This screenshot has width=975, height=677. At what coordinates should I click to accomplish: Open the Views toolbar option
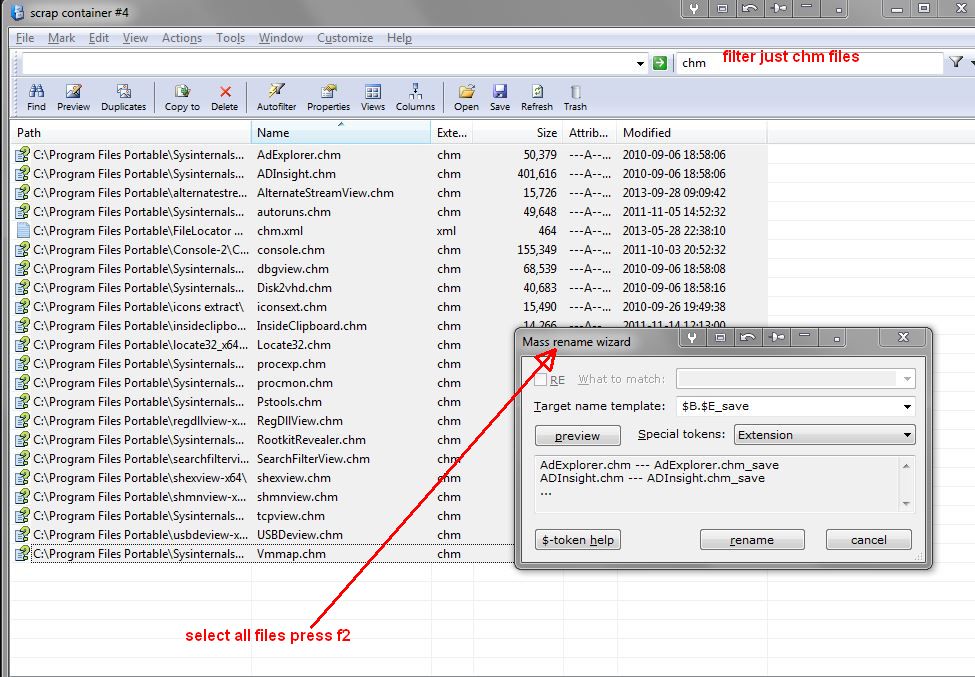click(x=372, y=98)
